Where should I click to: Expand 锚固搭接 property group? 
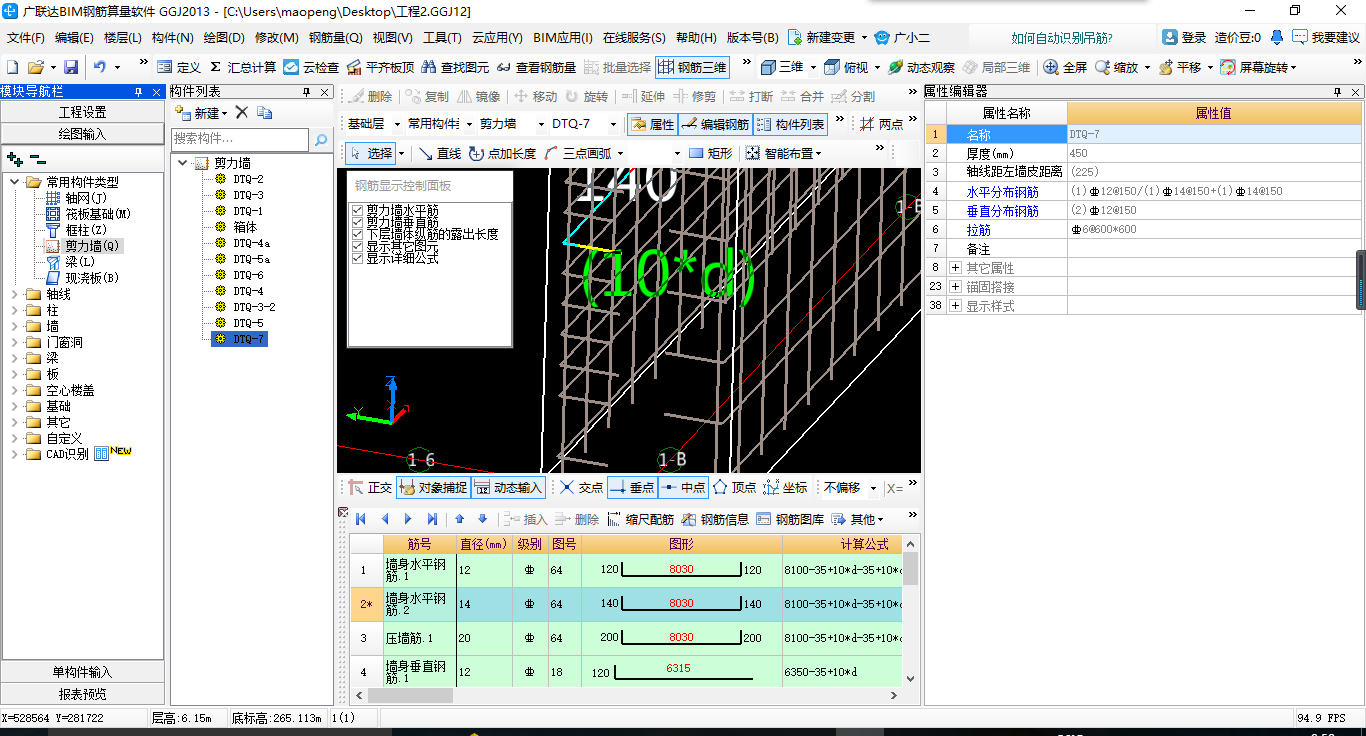(955, 287)
